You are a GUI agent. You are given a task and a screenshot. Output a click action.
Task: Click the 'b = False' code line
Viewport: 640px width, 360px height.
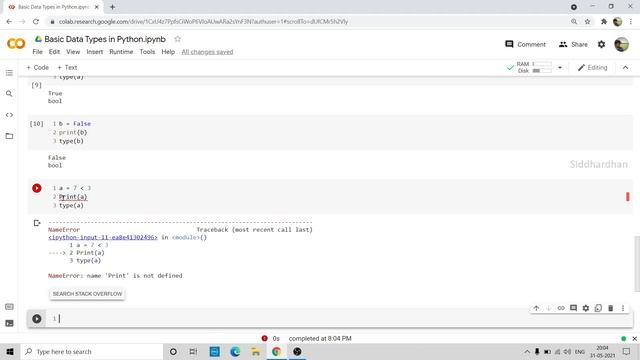(75, 124)
